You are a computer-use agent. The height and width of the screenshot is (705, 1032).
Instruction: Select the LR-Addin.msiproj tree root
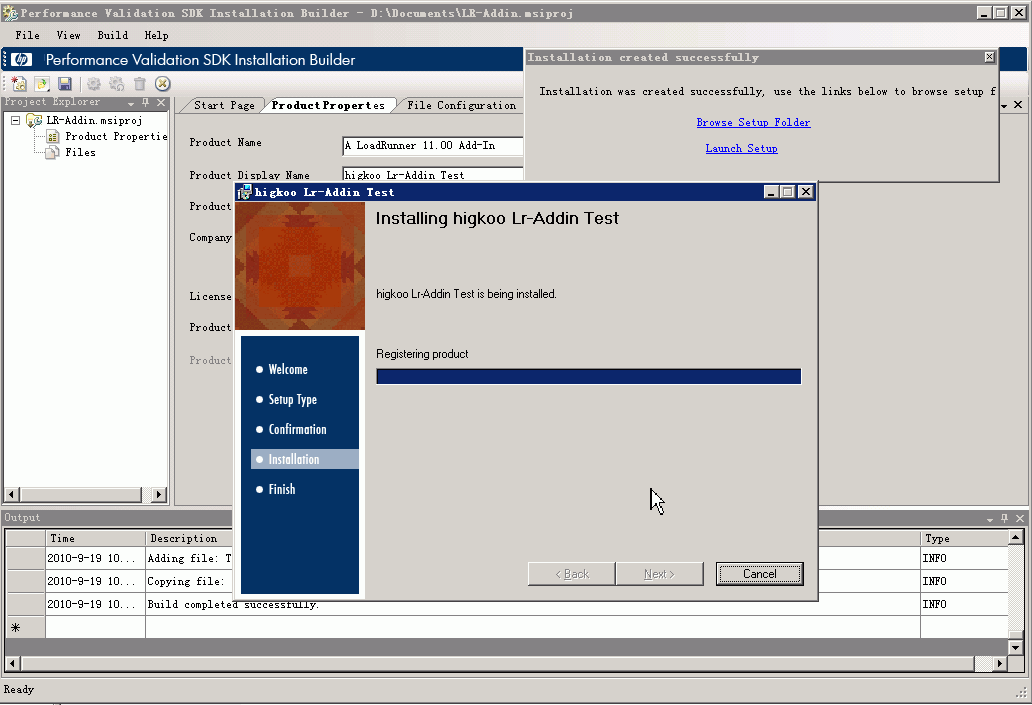94,120
